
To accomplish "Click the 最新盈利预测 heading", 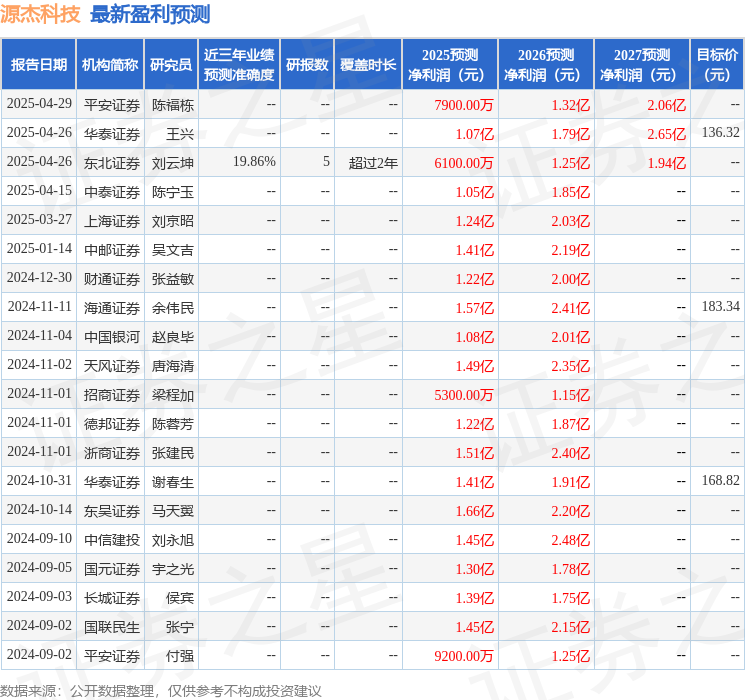I will (150, 14).
